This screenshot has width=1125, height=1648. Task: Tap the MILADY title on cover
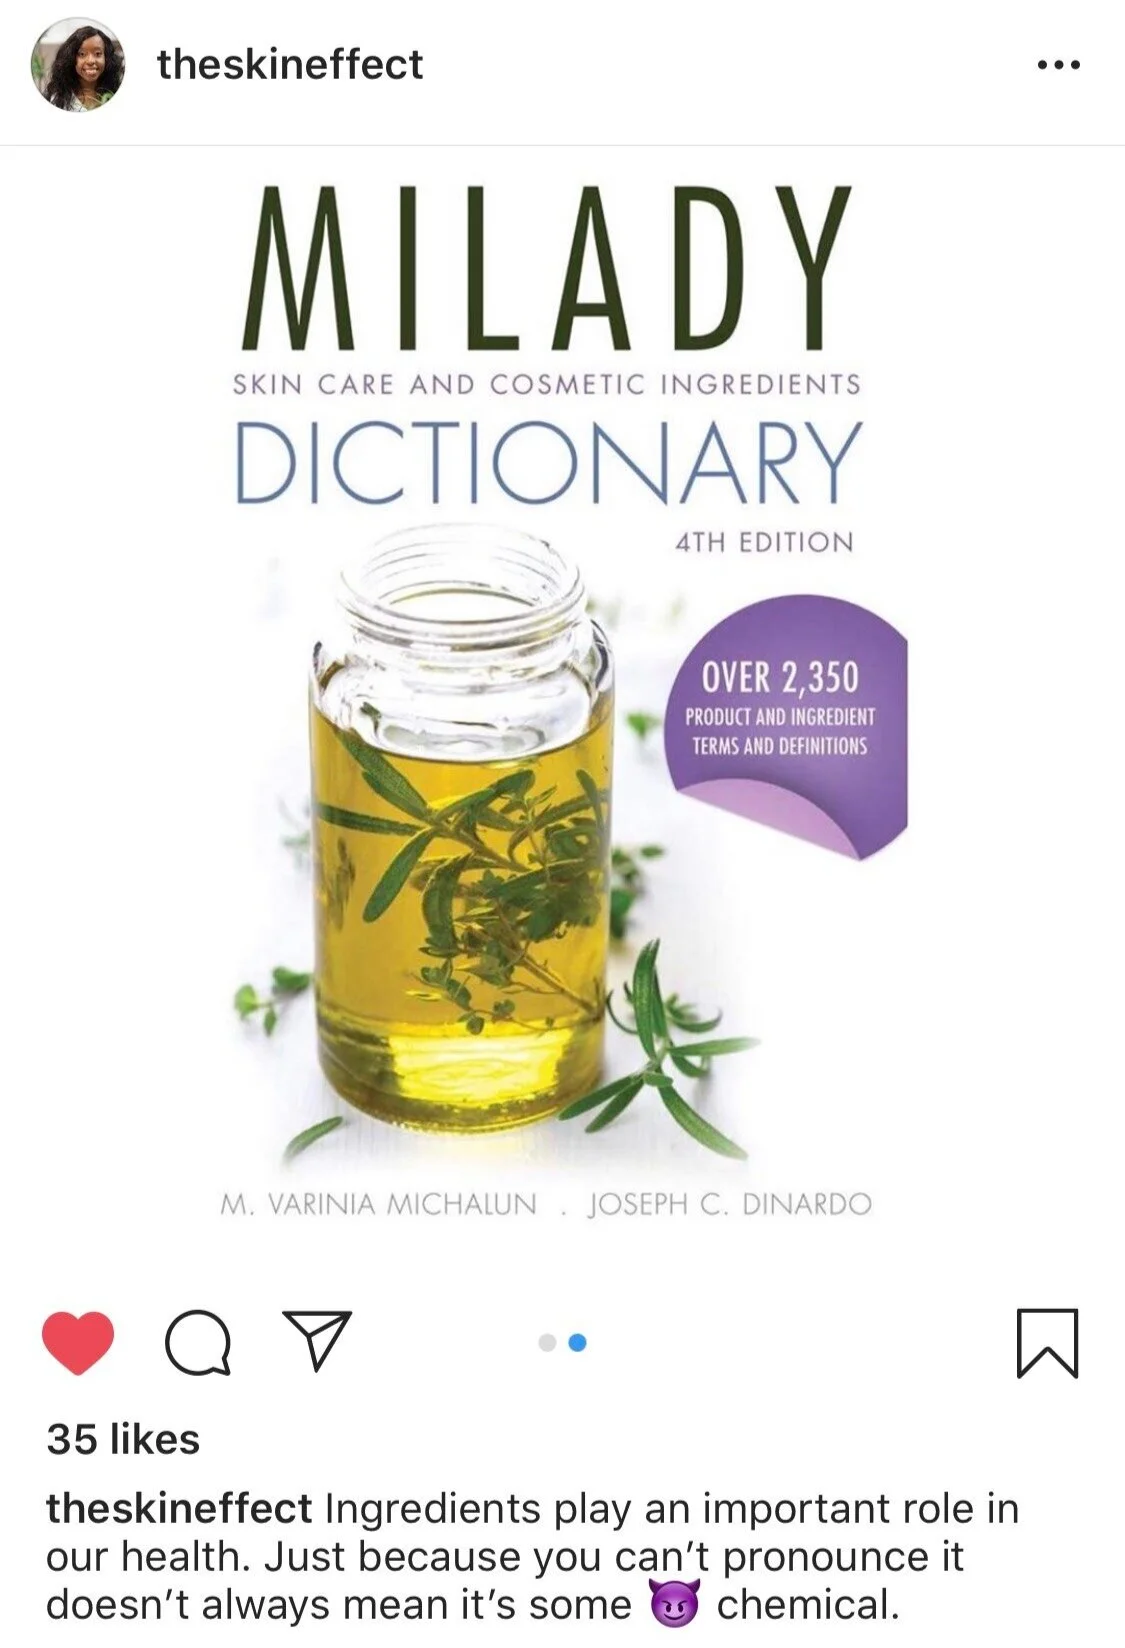[x=547, y=267]
